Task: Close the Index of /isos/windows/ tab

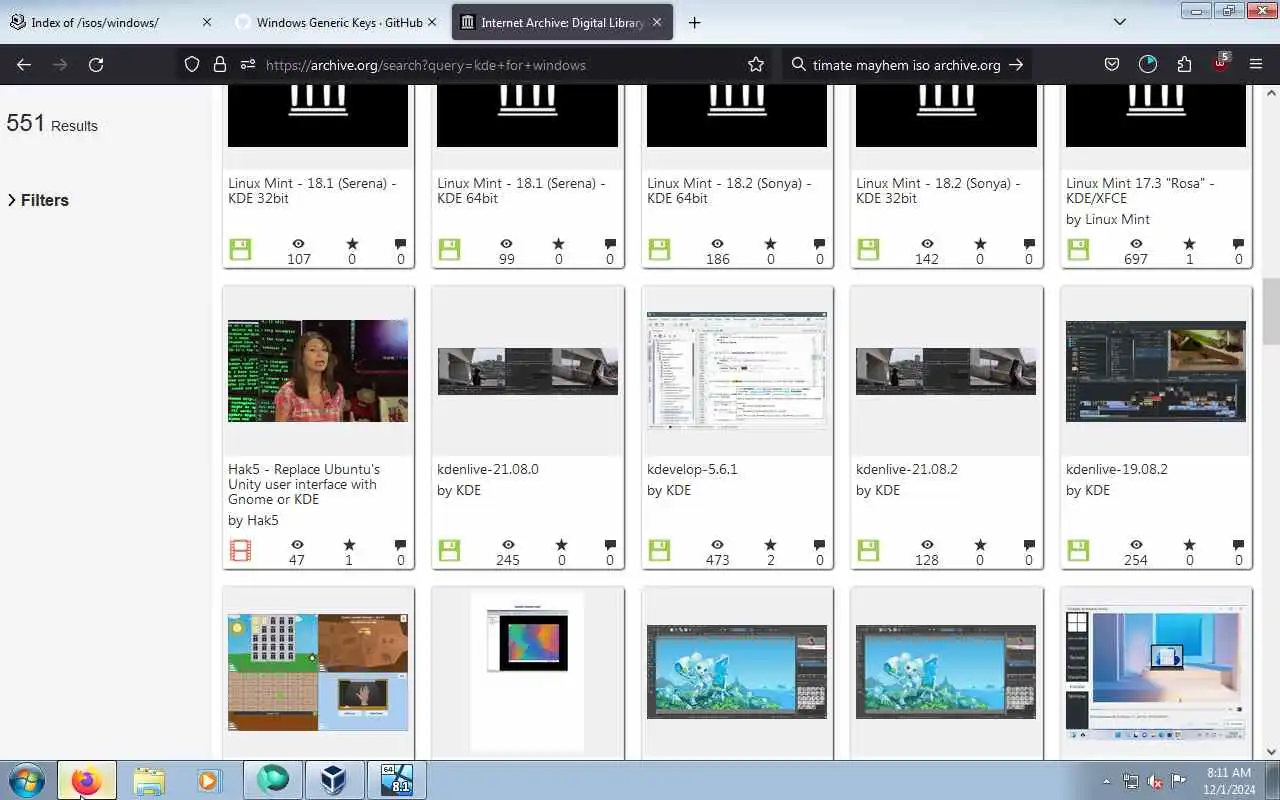Action: pos(207,22)
